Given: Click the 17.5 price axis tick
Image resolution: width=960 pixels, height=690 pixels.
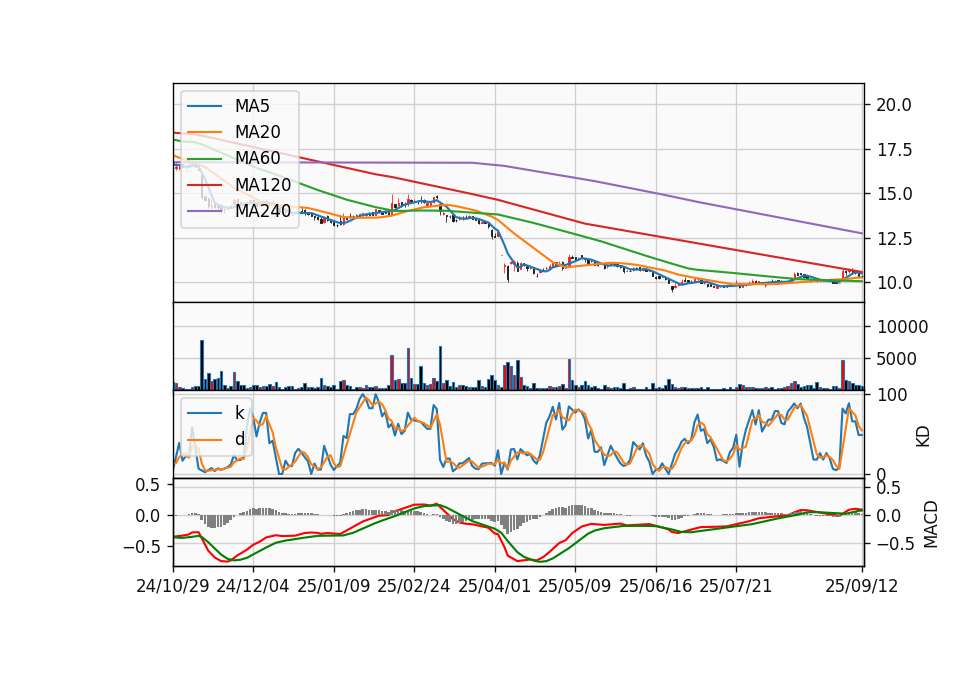Looking at the screenshot, I should click(894, 150).
